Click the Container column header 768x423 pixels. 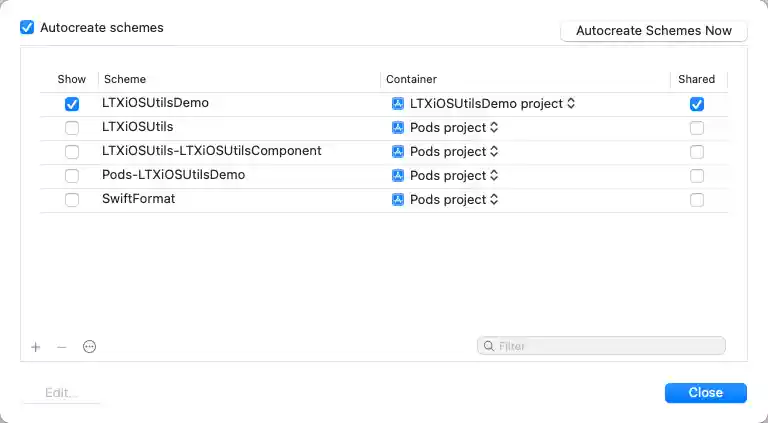click(x=411, y=79)
